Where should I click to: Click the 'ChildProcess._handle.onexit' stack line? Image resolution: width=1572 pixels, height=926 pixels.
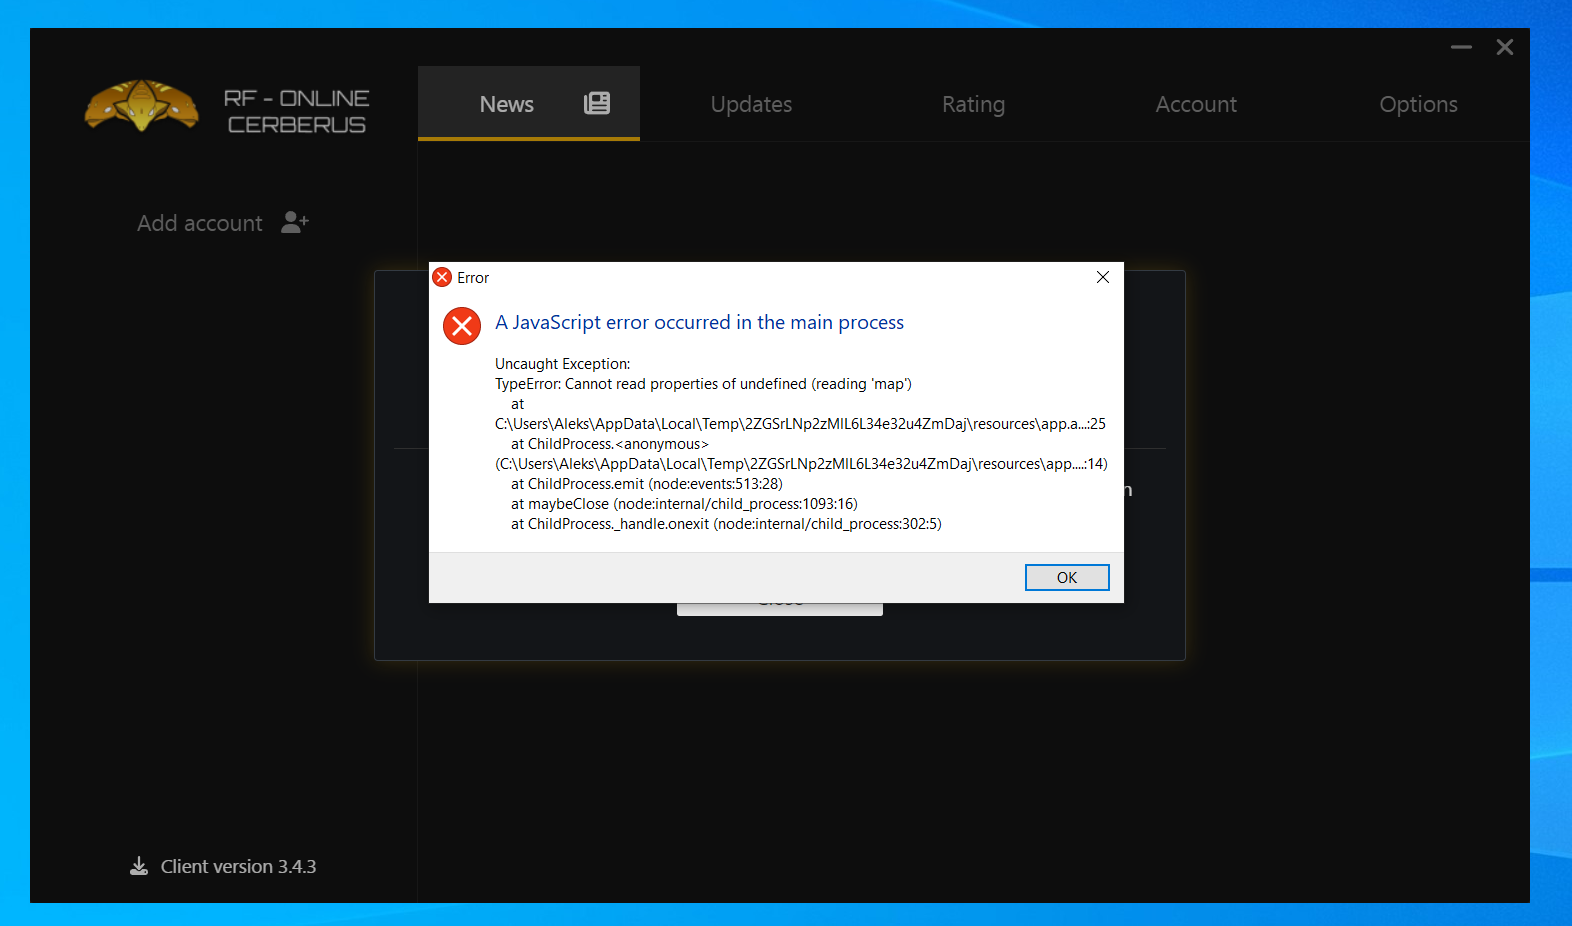click(726, 524)
